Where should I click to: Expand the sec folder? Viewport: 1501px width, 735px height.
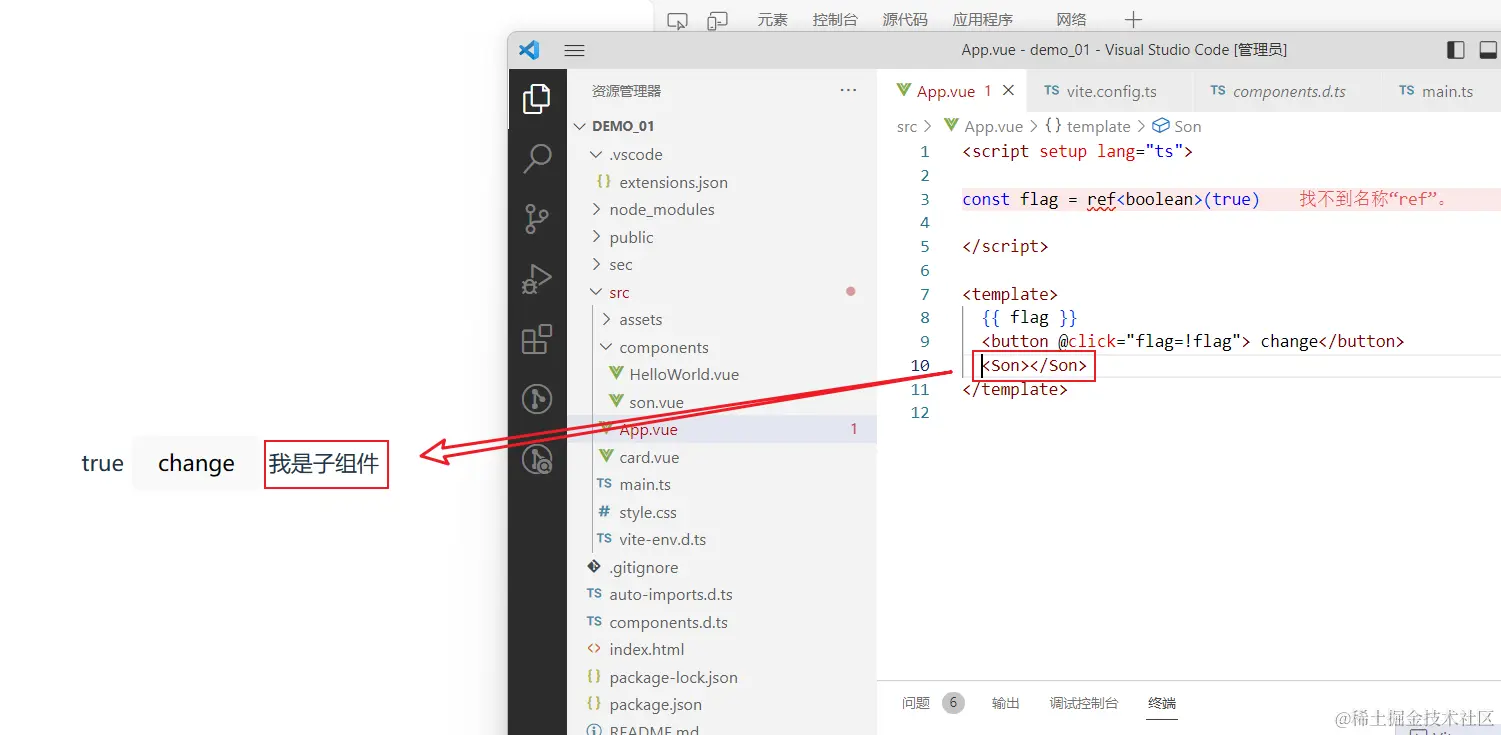(597, 264)
